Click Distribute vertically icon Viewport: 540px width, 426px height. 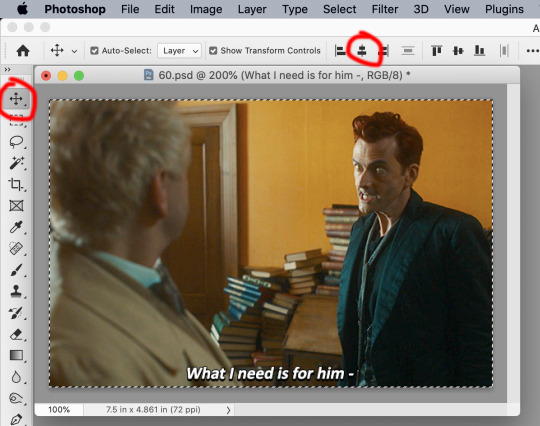pyautogui.click(x=408, y=51)
